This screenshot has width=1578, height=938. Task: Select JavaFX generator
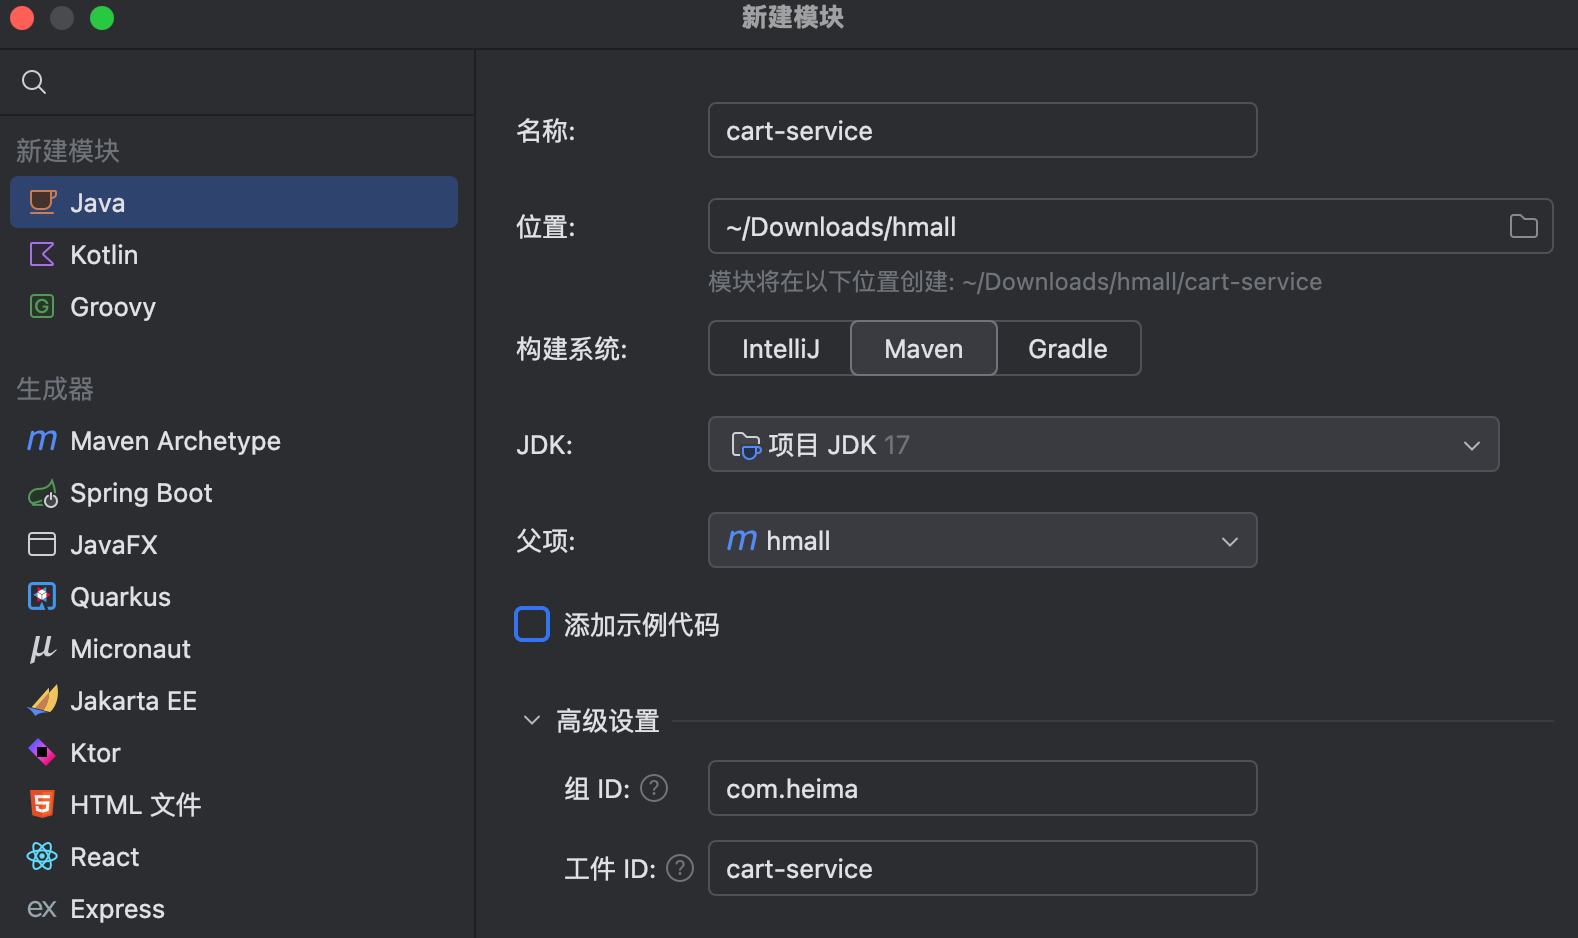[x=234, y=544]
